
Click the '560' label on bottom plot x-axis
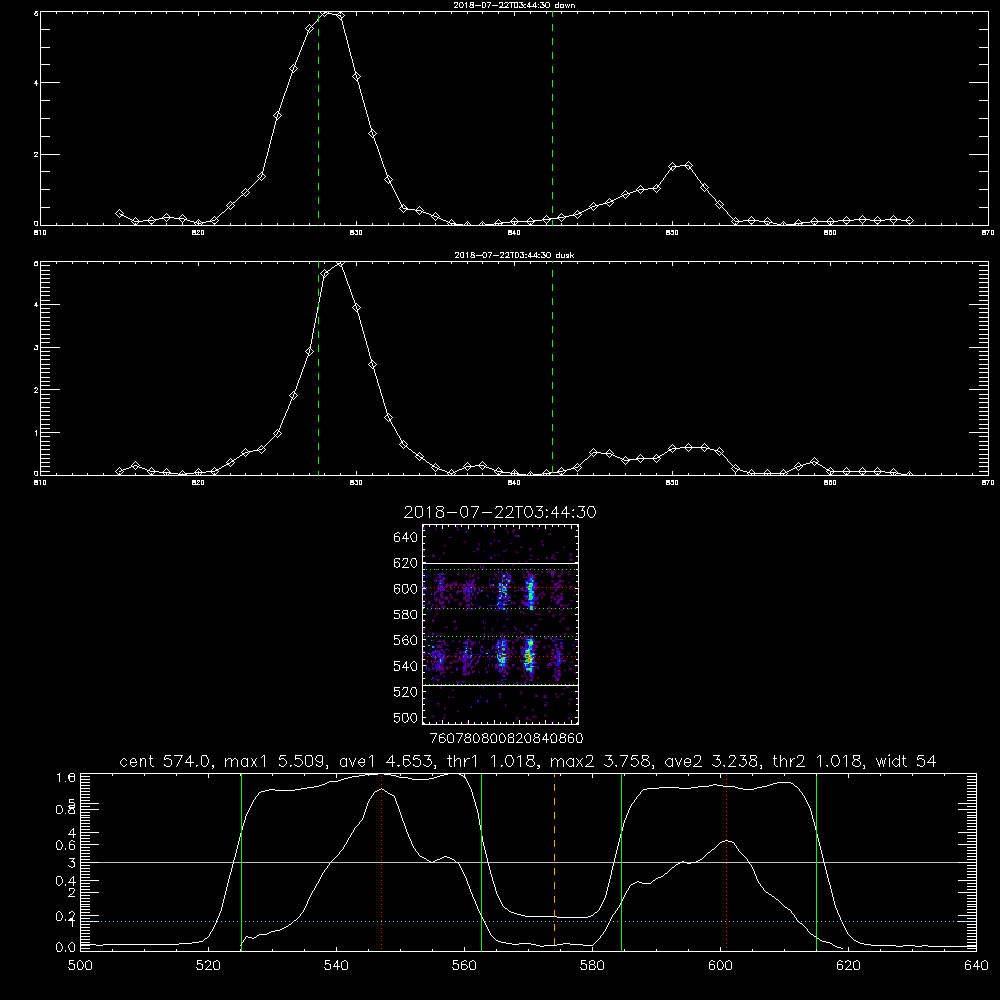pyautogui.click(x=464, y=966)
